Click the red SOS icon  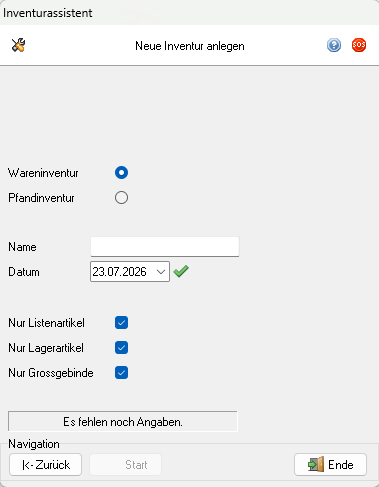[359, 45]
